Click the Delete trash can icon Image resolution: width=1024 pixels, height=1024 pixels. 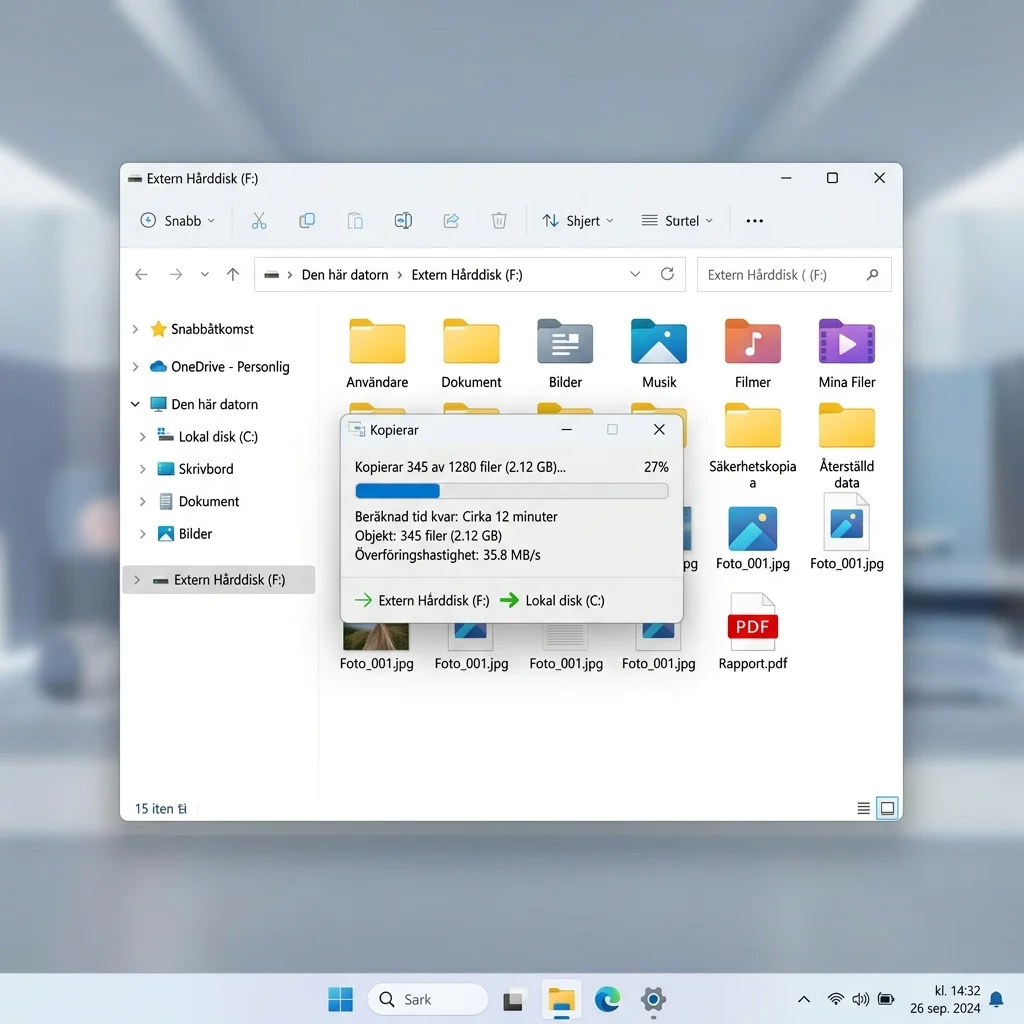[x=499, y=221]
